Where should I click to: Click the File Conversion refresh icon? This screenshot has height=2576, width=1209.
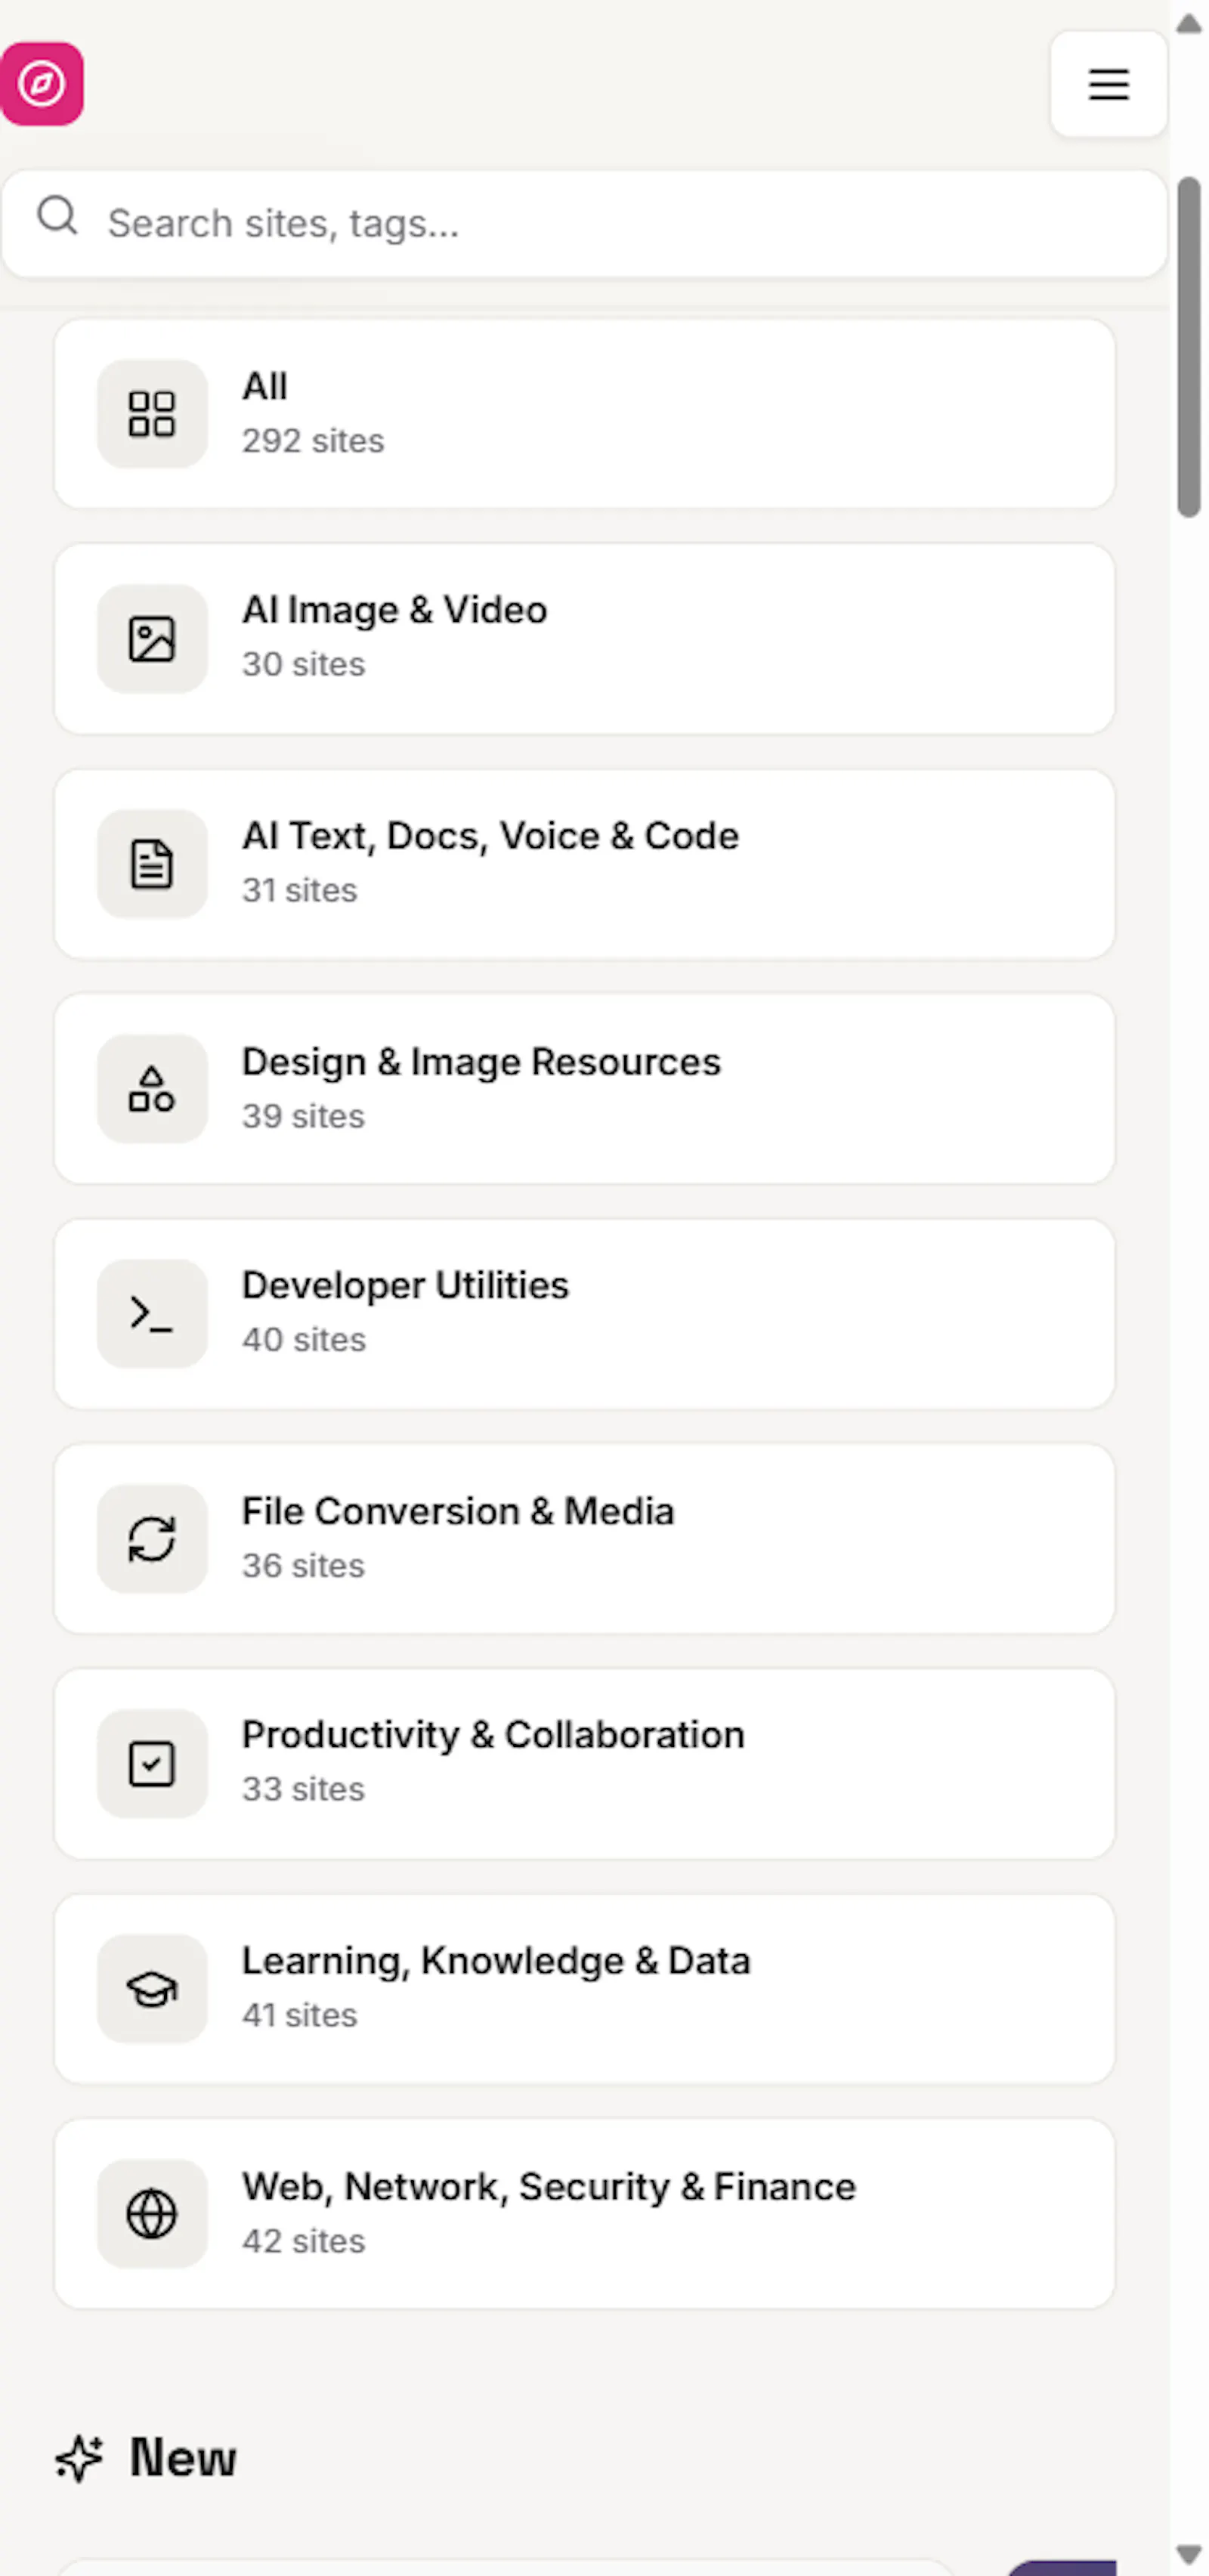152,1539
